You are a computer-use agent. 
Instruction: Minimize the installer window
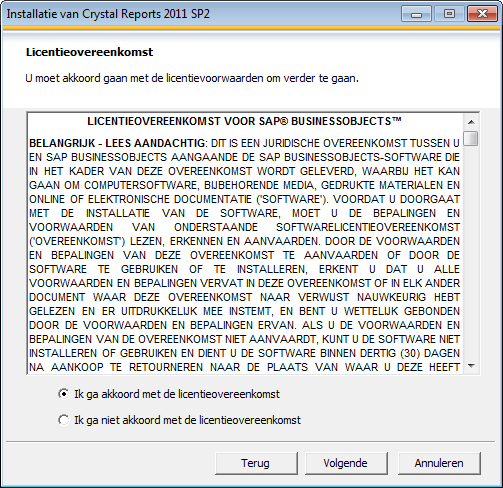coord(416,14)
